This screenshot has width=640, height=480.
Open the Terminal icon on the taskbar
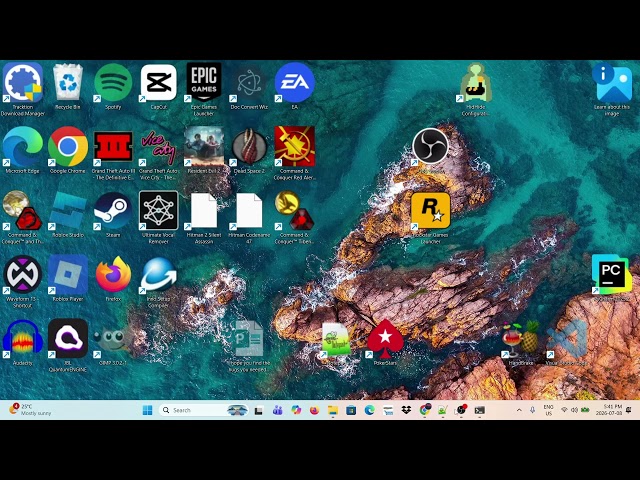[480, 410]
